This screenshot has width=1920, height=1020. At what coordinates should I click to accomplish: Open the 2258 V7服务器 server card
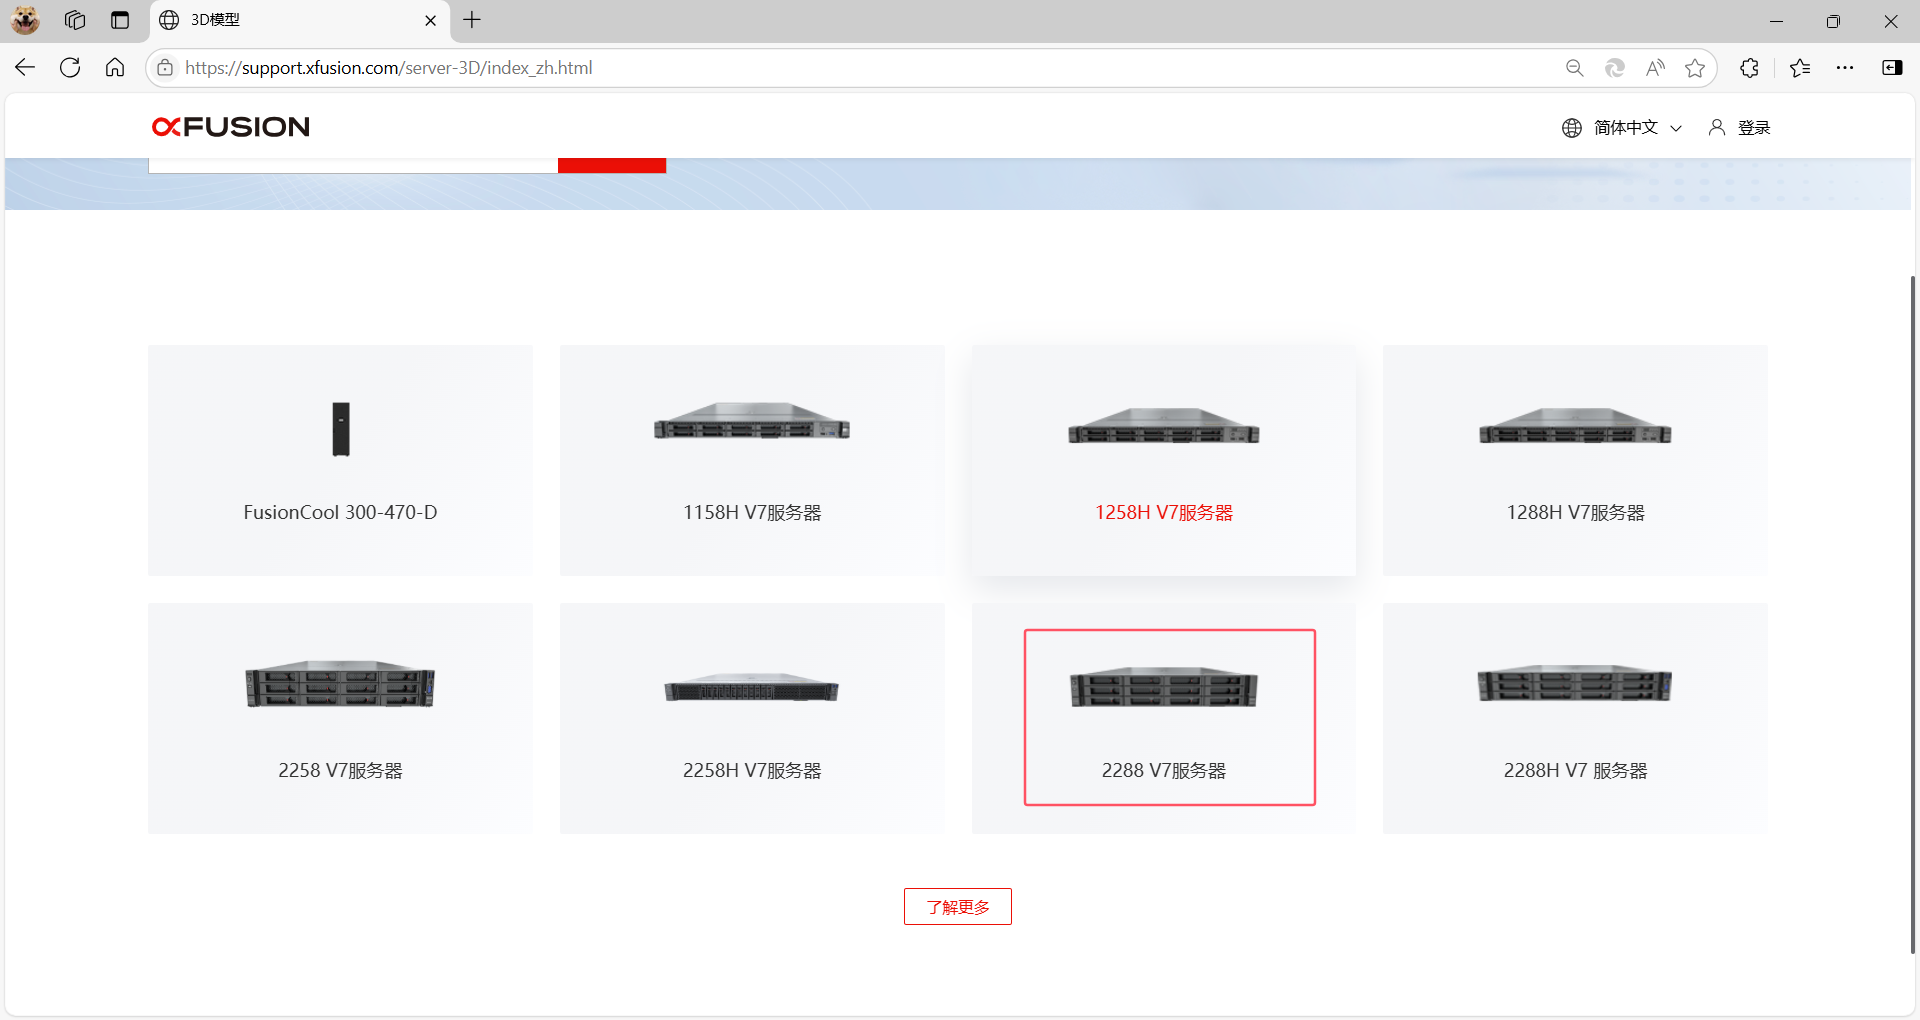[340, 718]
